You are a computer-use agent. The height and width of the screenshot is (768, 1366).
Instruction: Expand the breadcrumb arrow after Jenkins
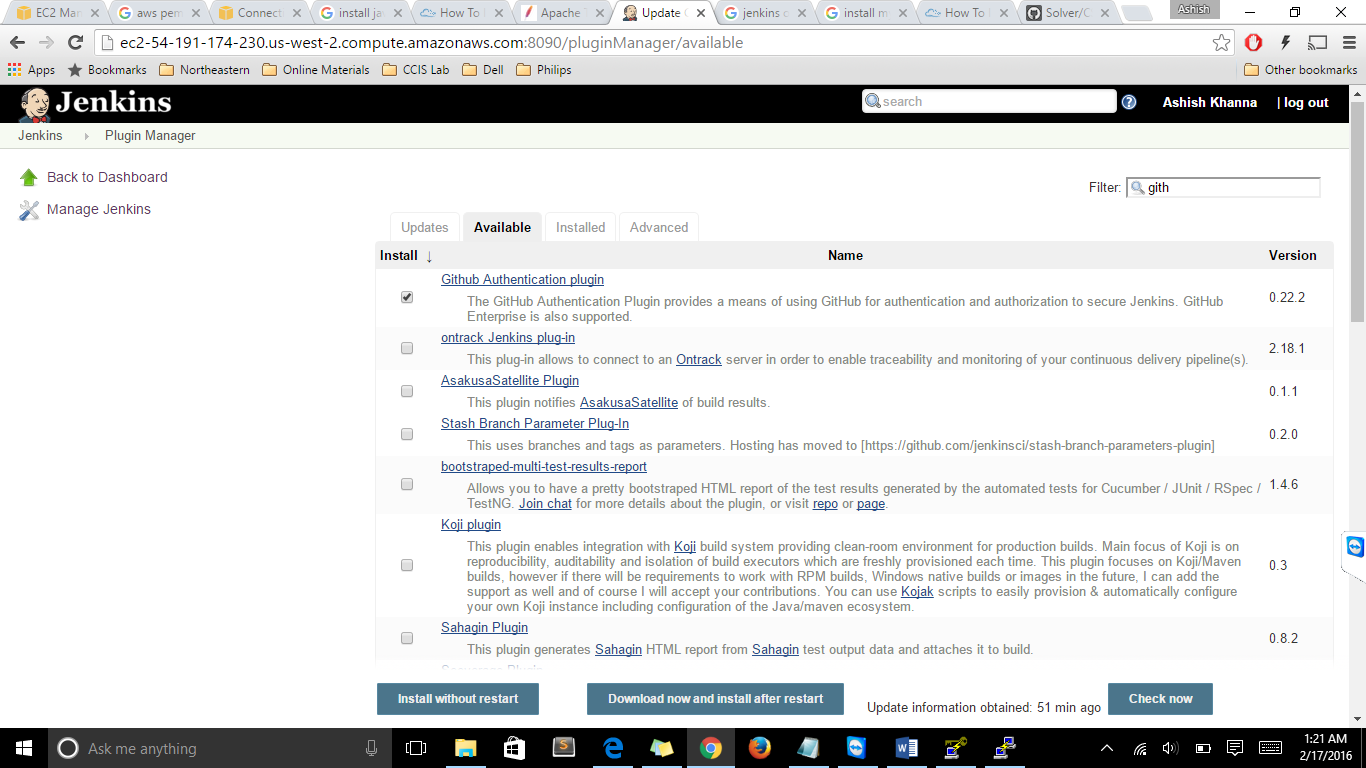coord(86,136)
